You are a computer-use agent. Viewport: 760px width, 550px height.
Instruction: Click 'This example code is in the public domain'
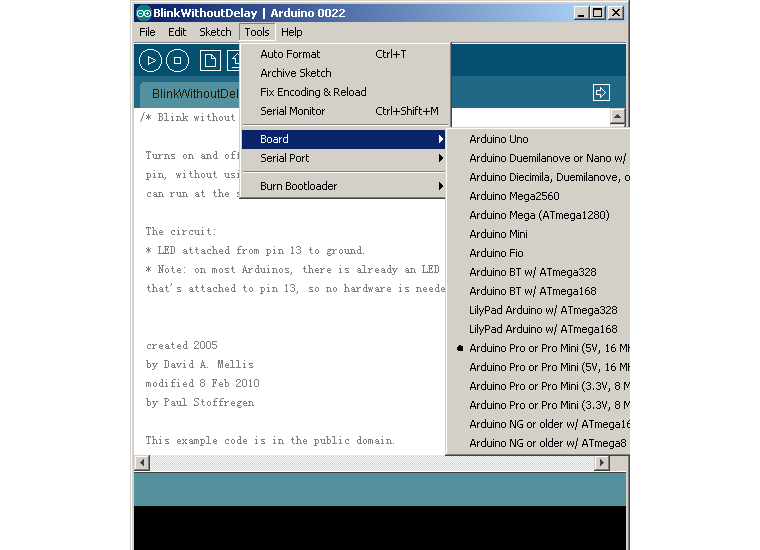(x=270, y=440)
